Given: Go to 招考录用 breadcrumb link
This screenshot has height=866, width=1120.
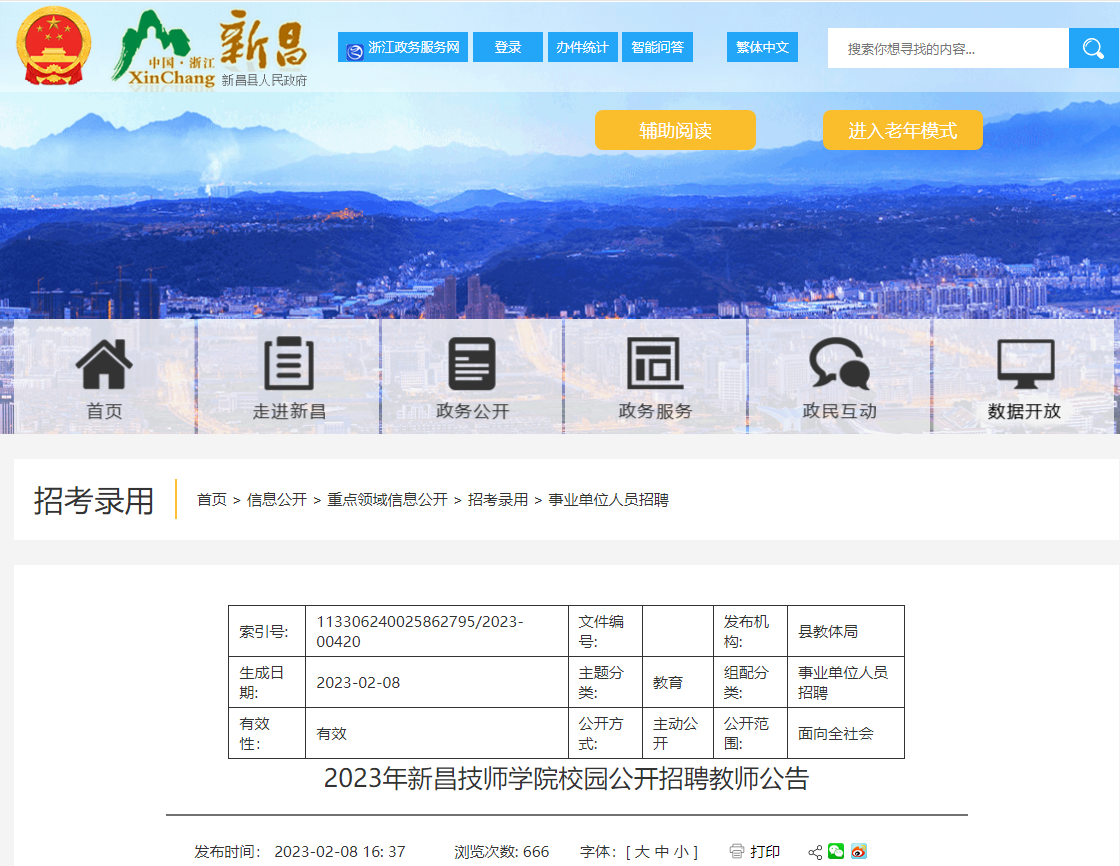Looking at the screenshot, I should coord(498,499).
